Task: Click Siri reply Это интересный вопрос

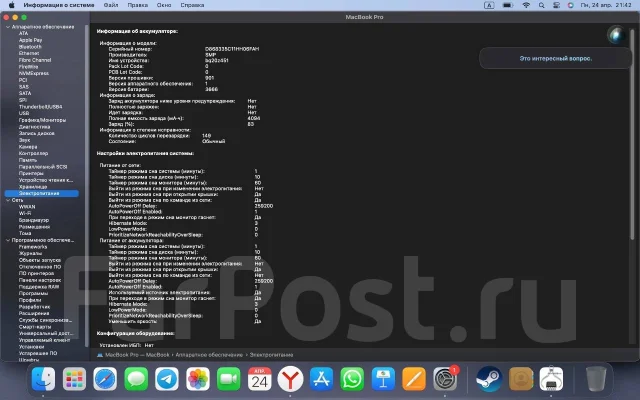Action: tap(556, 58)
